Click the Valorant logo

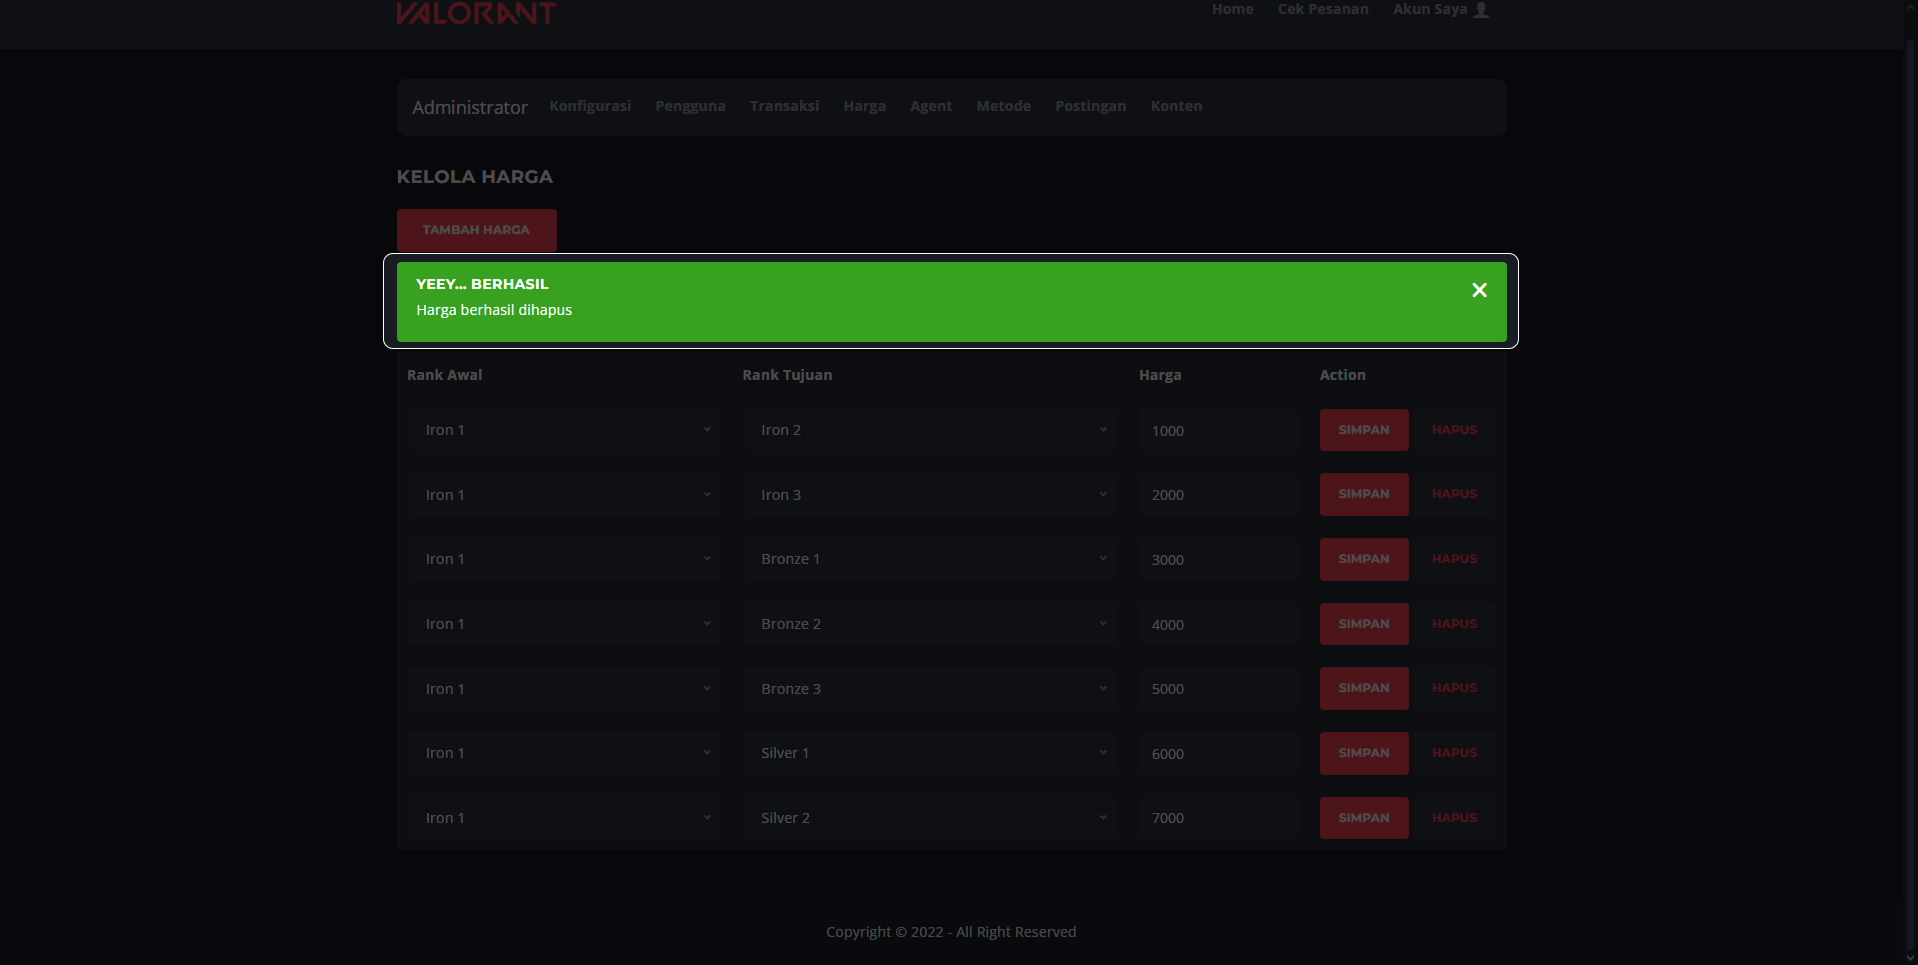(476, 12)
